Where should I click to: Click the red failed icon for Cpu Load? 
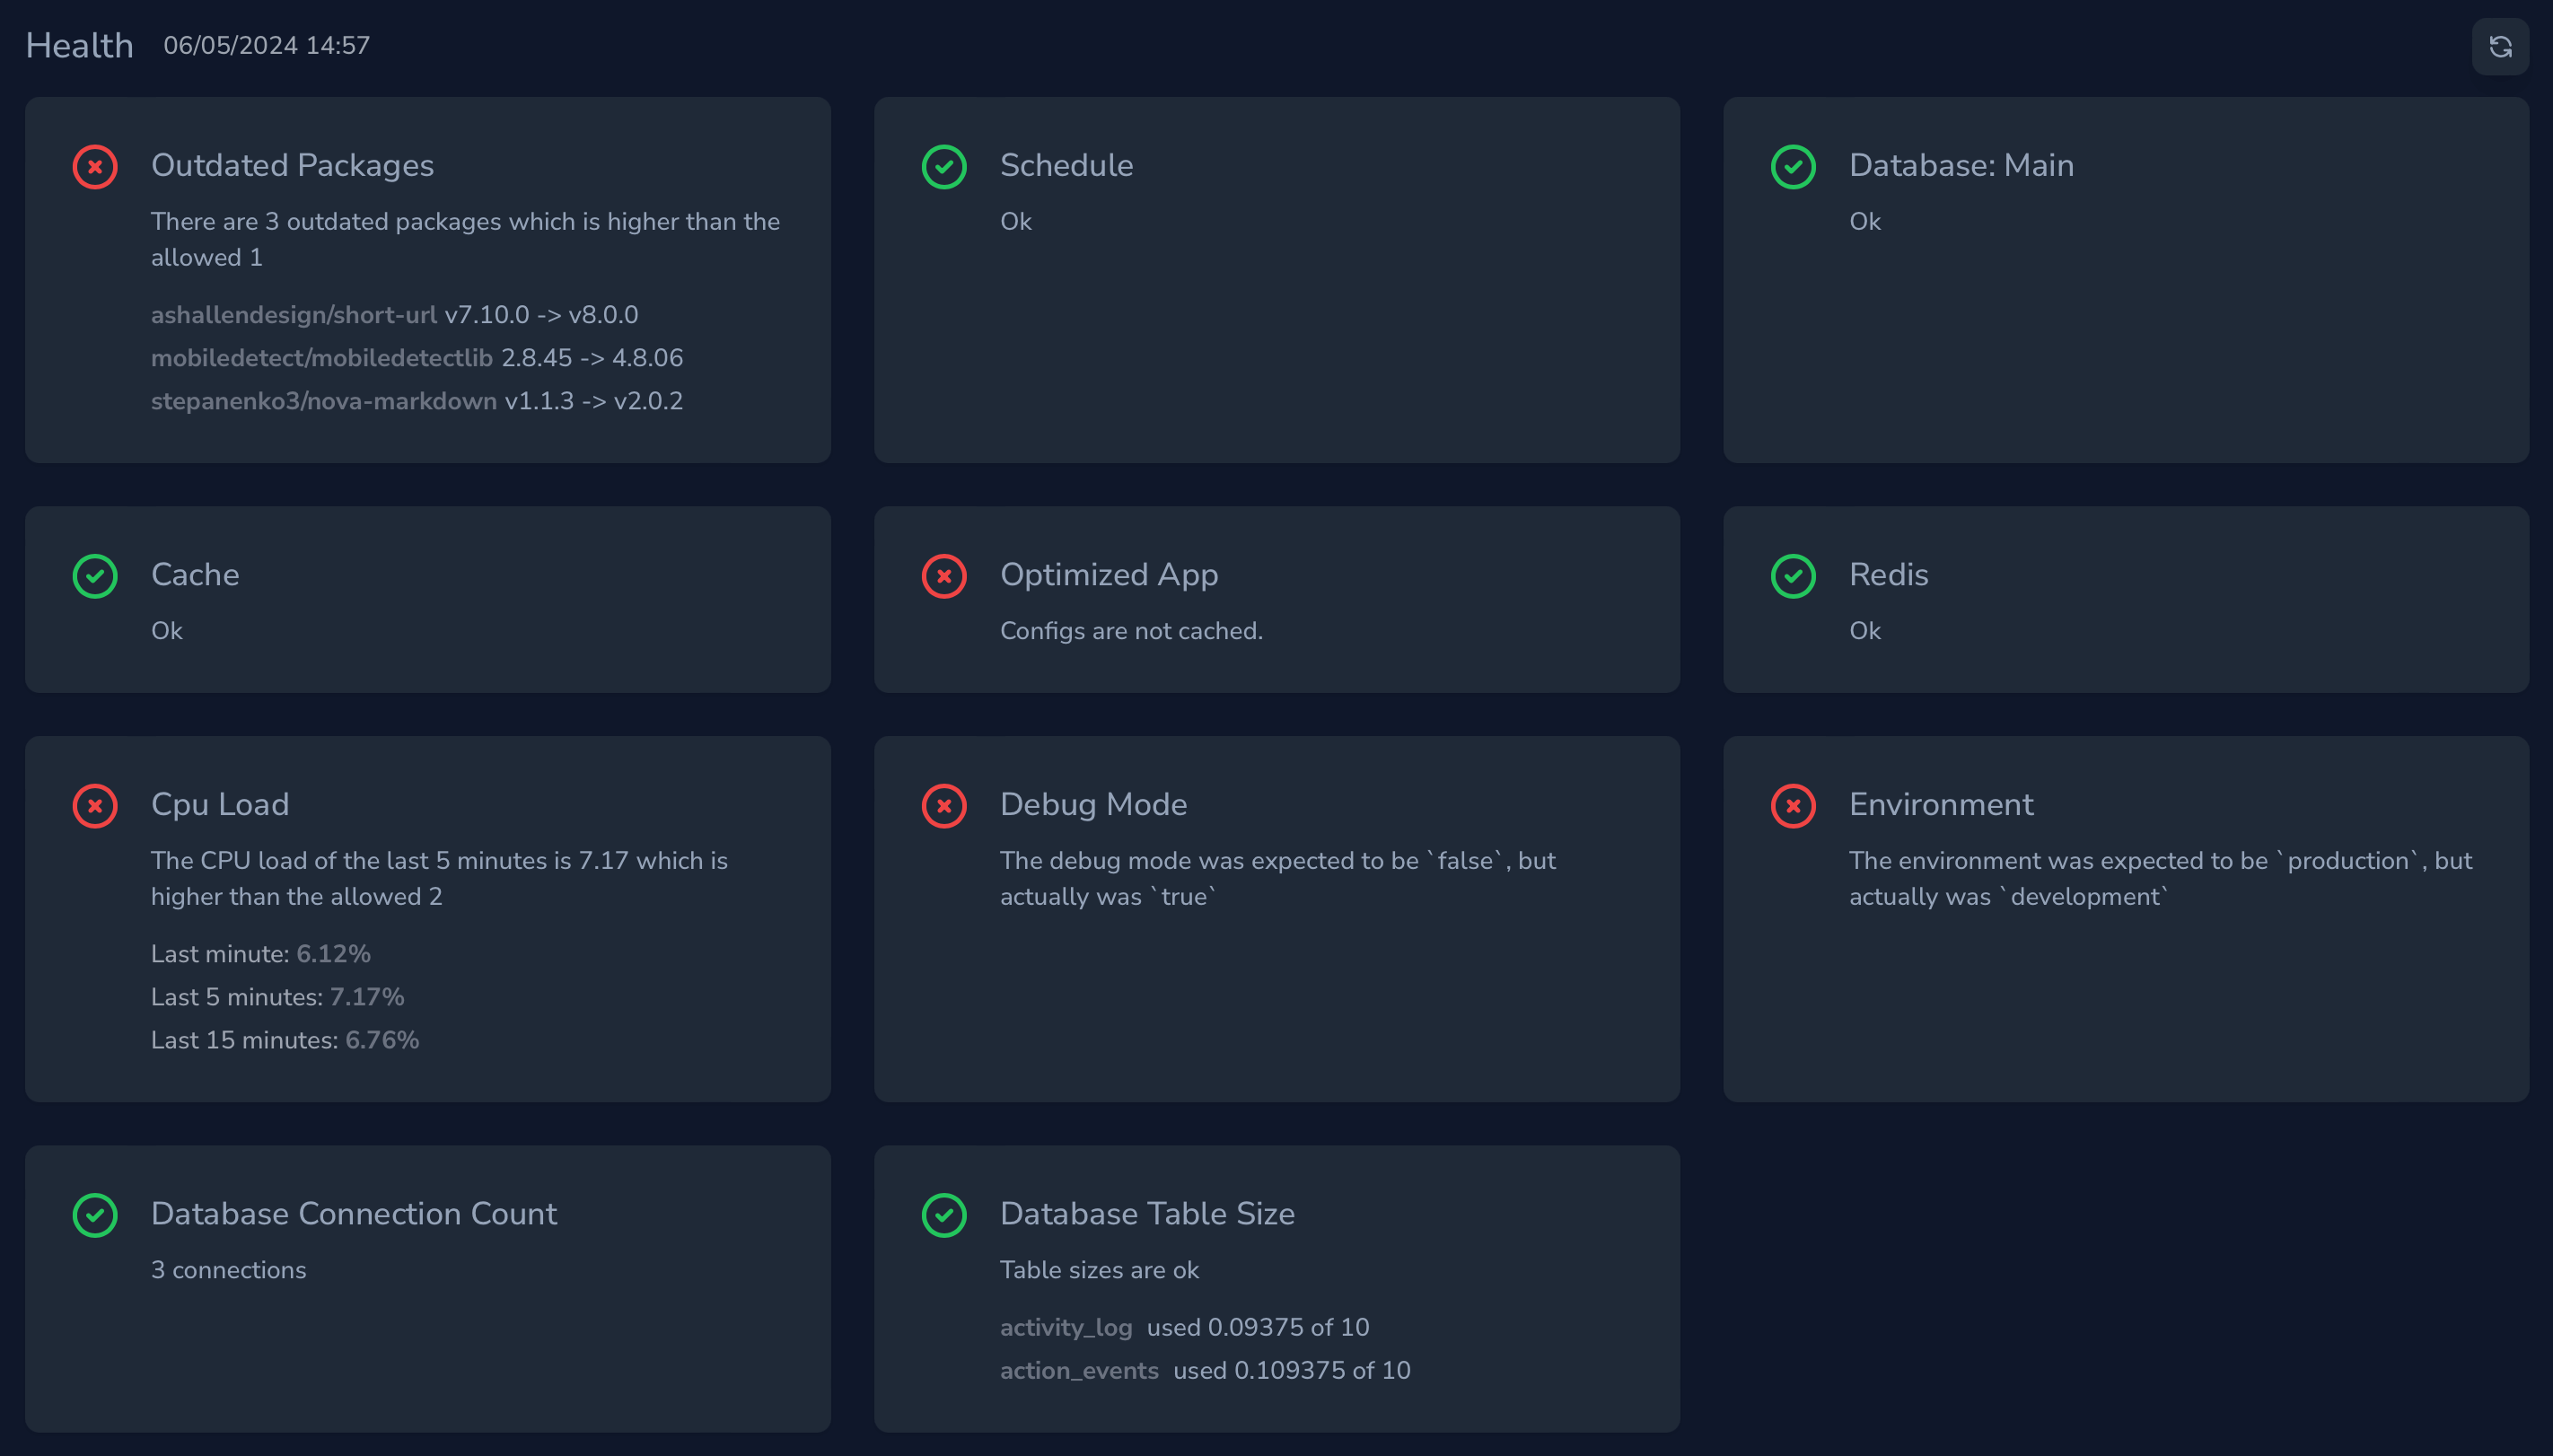coord(95,806)
